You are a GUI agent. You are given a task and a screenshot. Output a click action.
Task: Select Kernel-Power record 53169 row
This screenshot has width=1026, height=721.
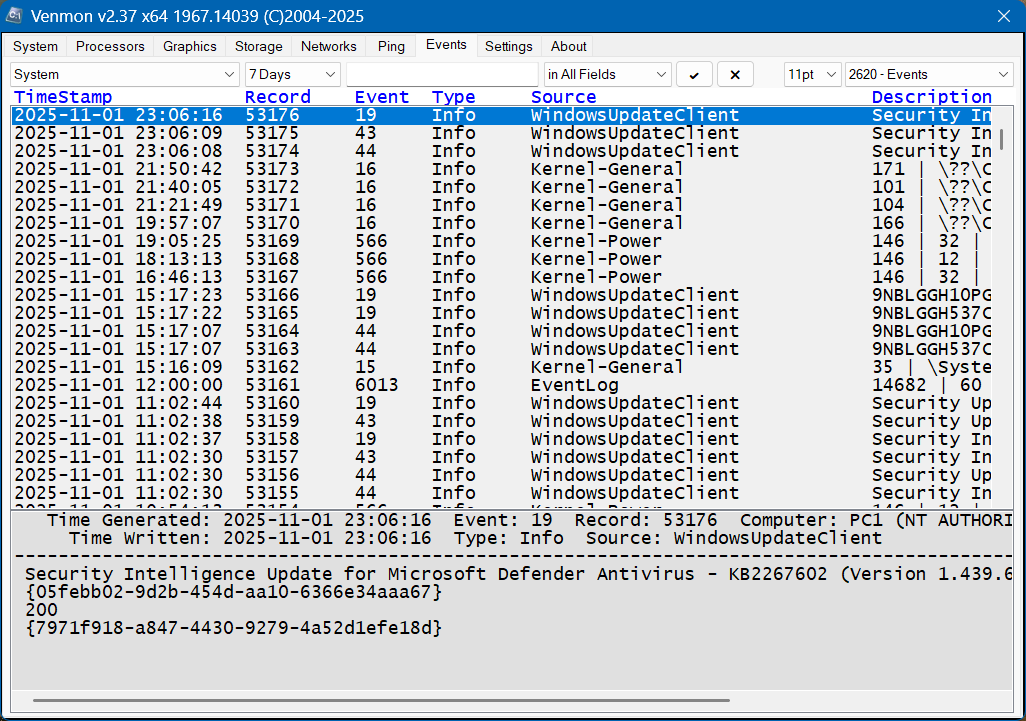tap(502, 241)
